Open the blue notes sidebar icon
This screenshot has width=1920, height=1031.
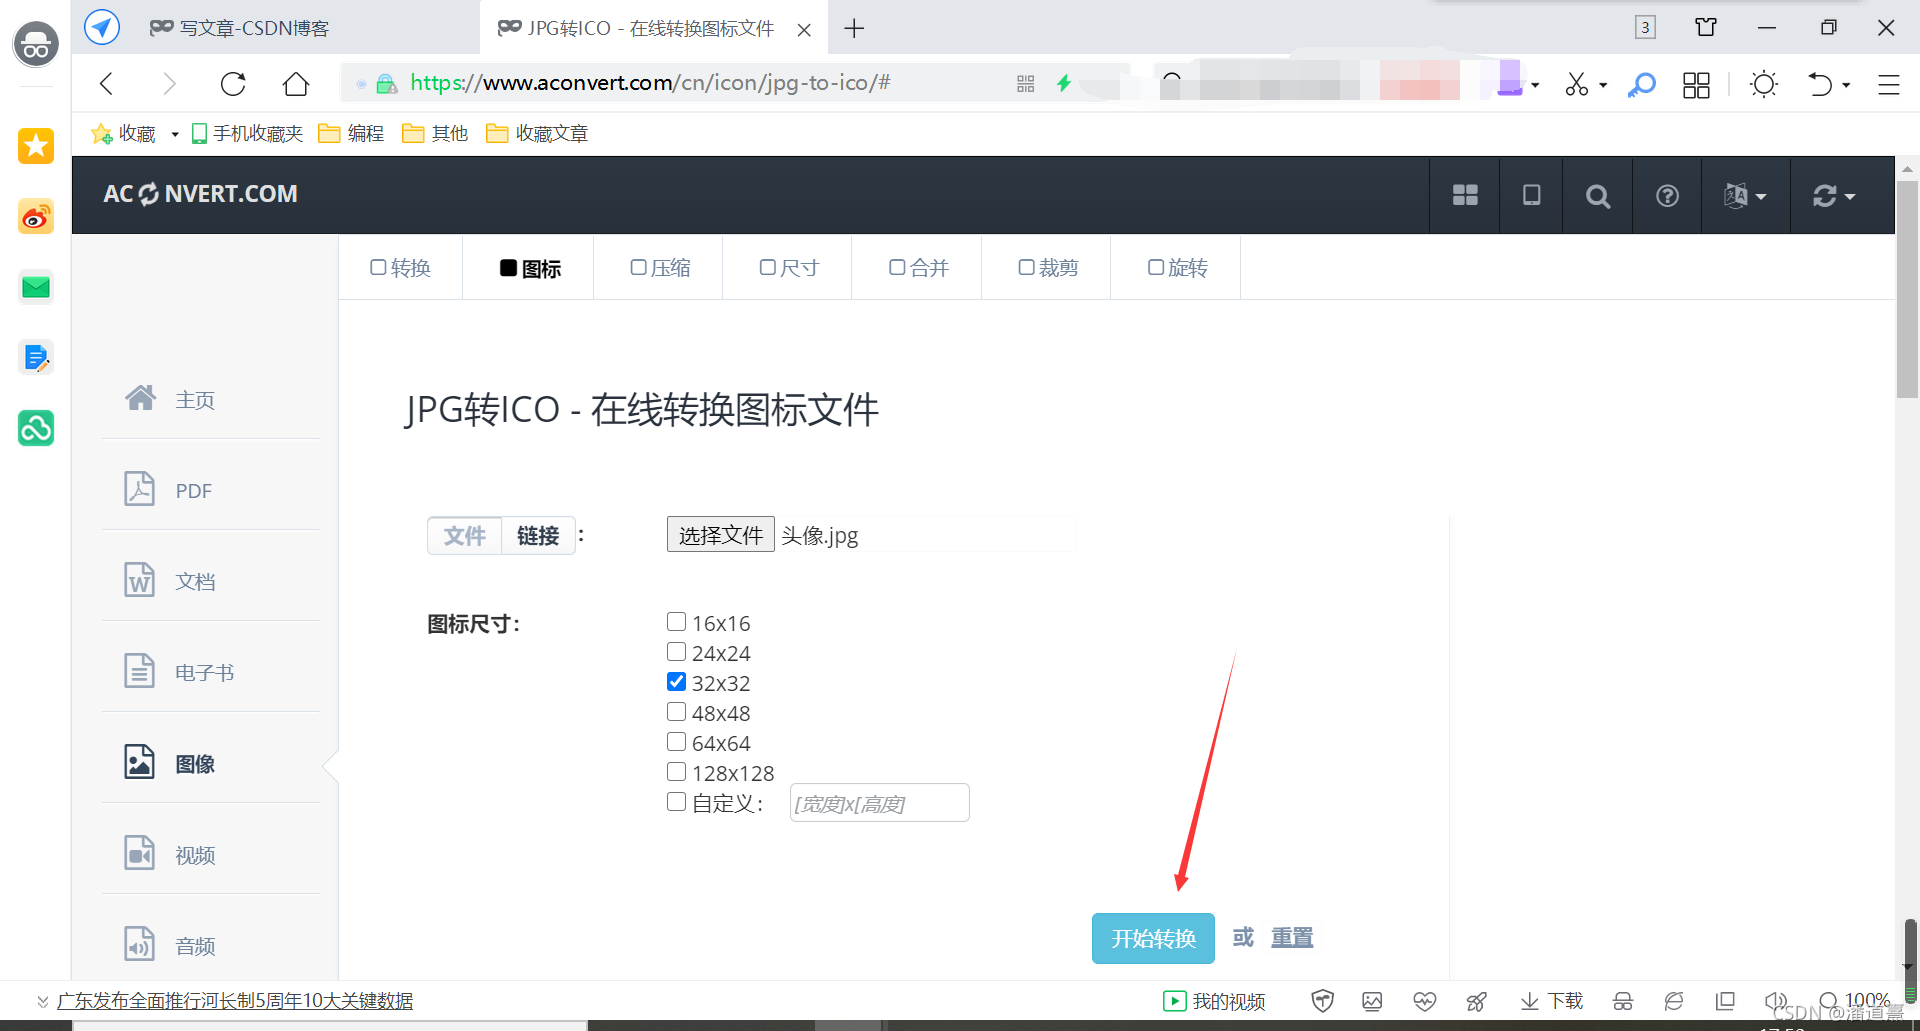(x=36, y=357)
